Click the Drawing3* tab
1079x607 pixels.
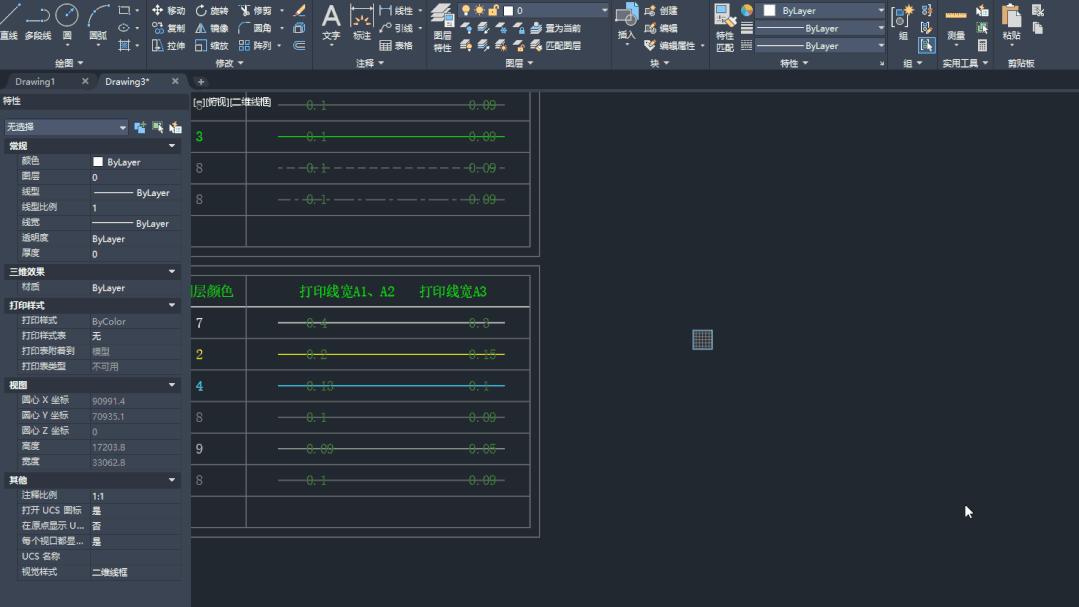pos(127,82)
